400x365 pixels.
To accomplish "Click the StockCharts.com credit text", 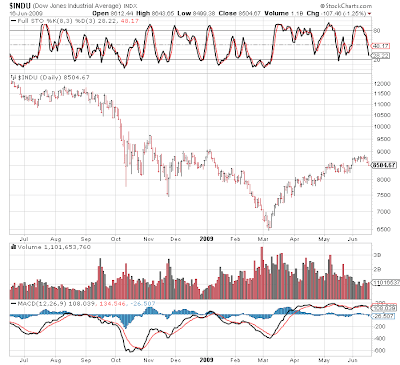I will (346, 6).
